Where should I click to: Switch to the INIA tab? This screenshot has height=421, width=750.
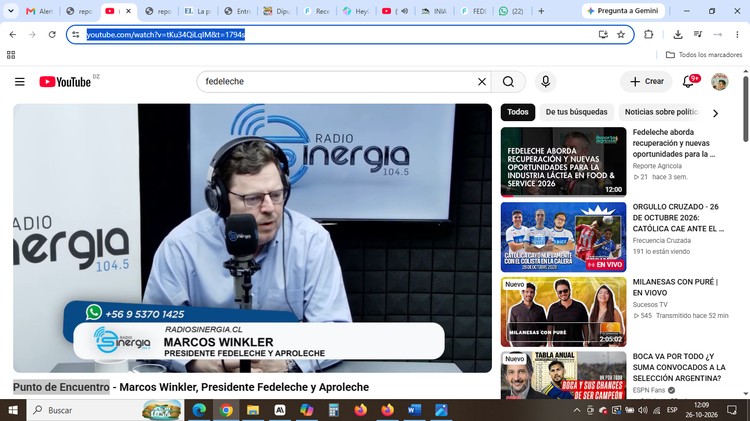point(434,11)
